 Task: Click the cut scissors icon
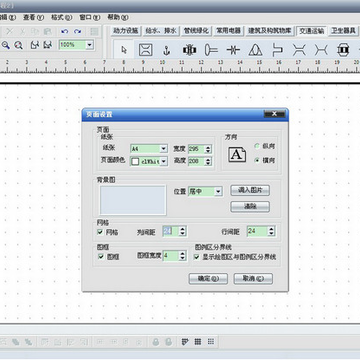[22, 31]
